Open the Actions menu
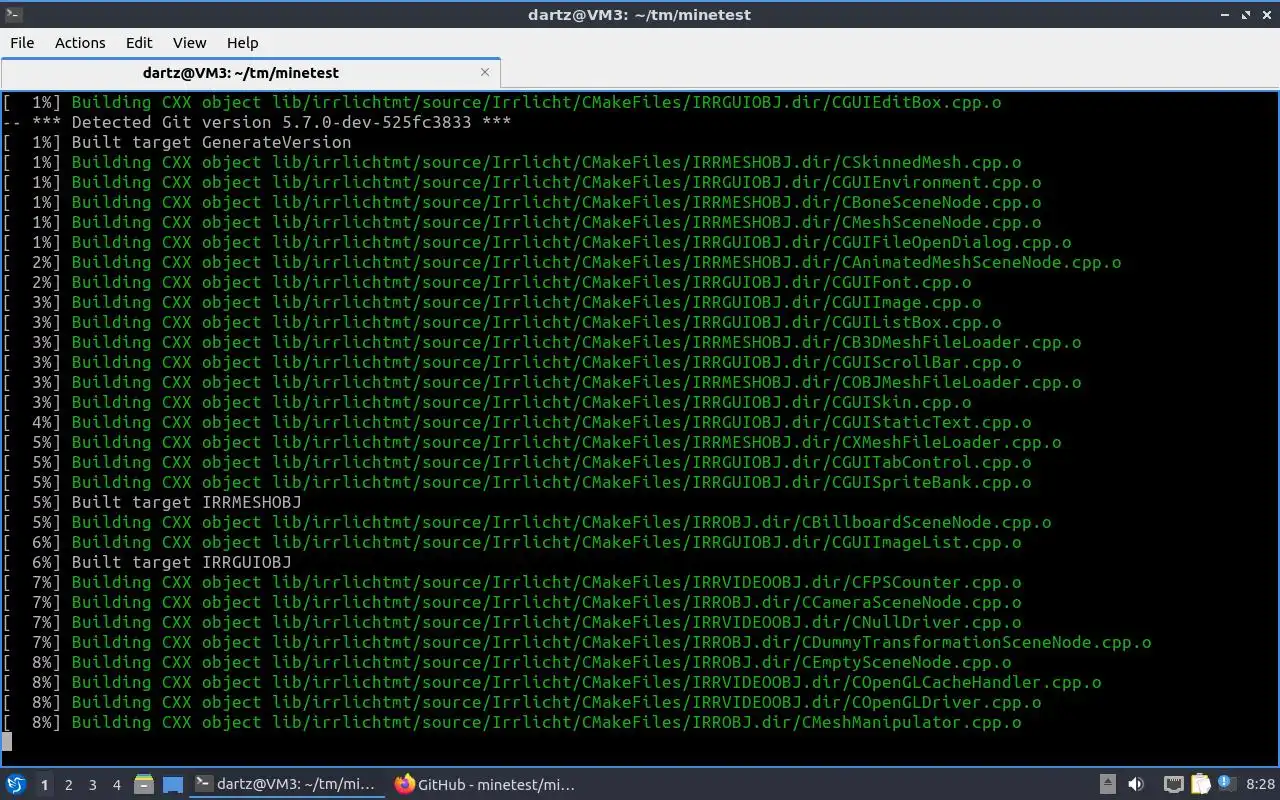 pyautogui.click(x=80, y=42)
